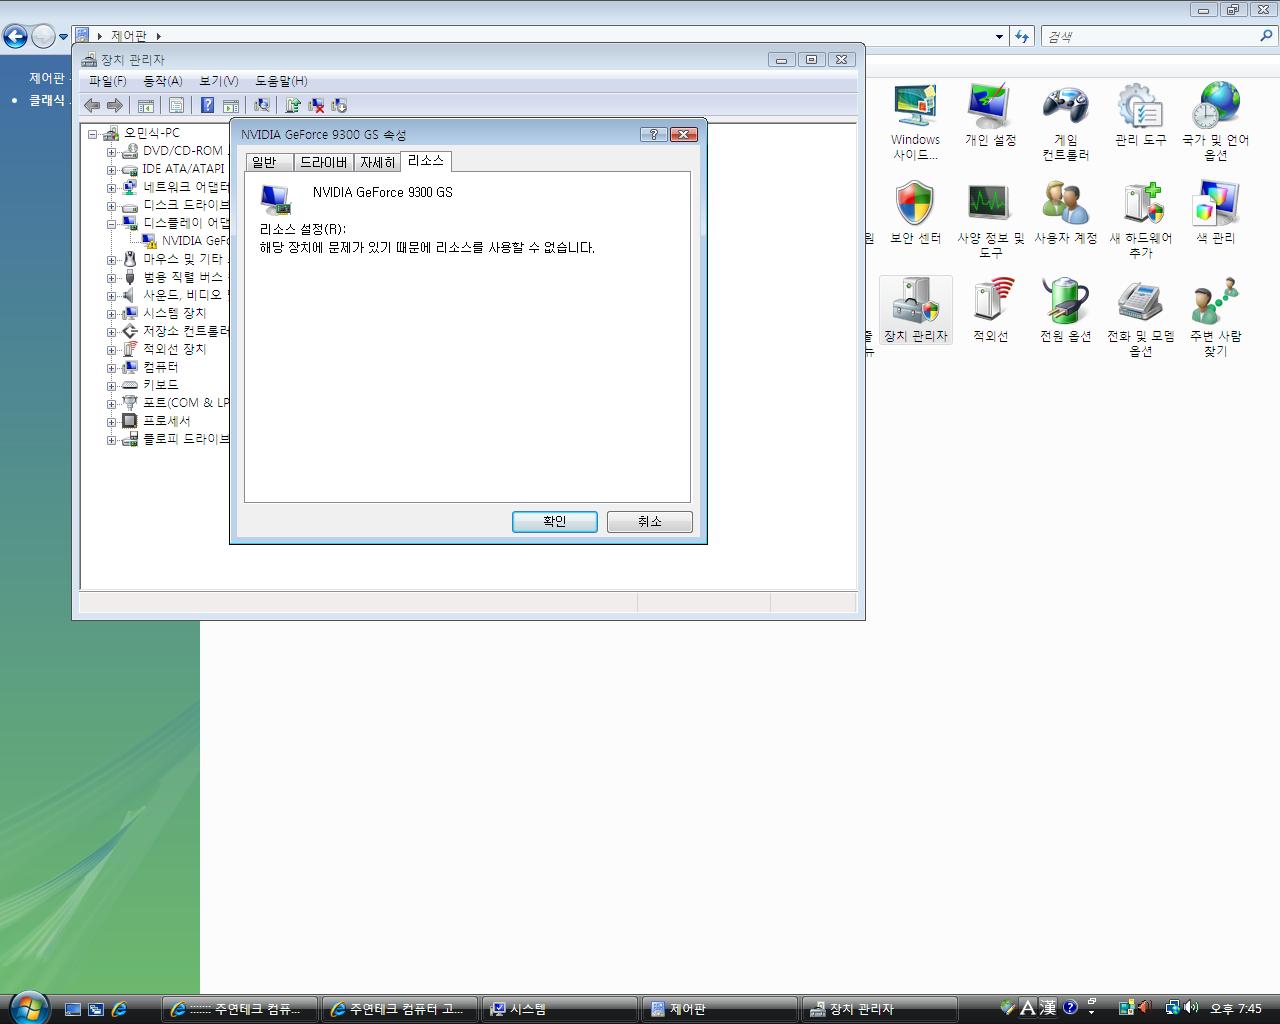Click the uninstall device toolbar icon
Viewport: 1280px width, 1024px height.
pos(316,105)
